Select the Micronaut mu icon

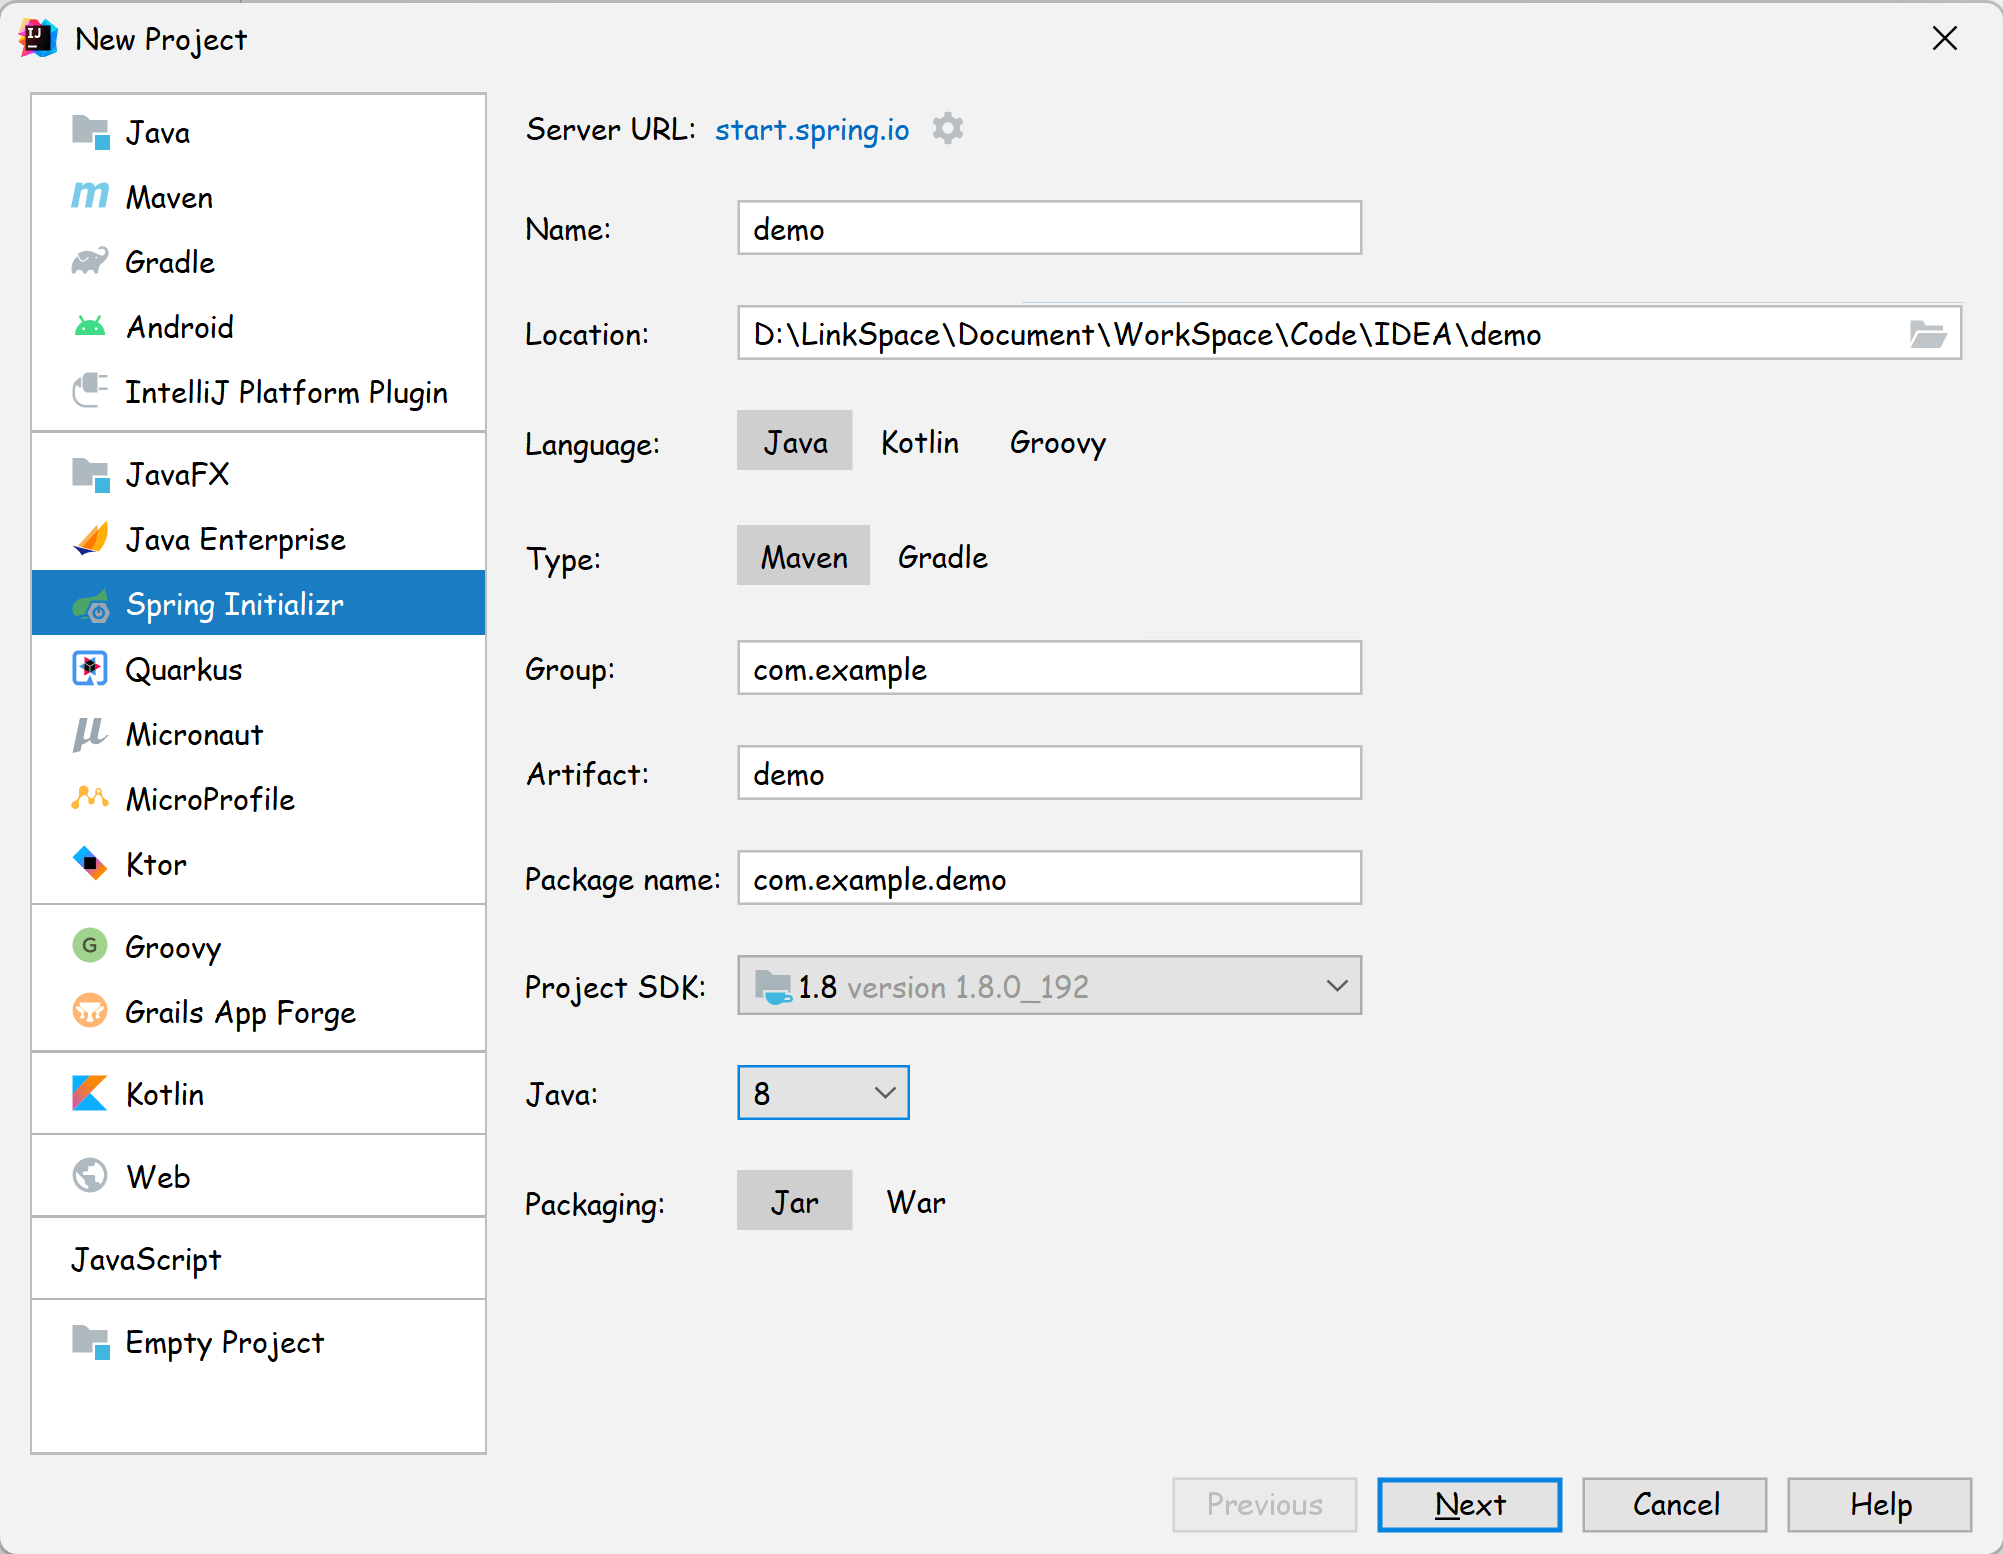[x=90, y=734]
